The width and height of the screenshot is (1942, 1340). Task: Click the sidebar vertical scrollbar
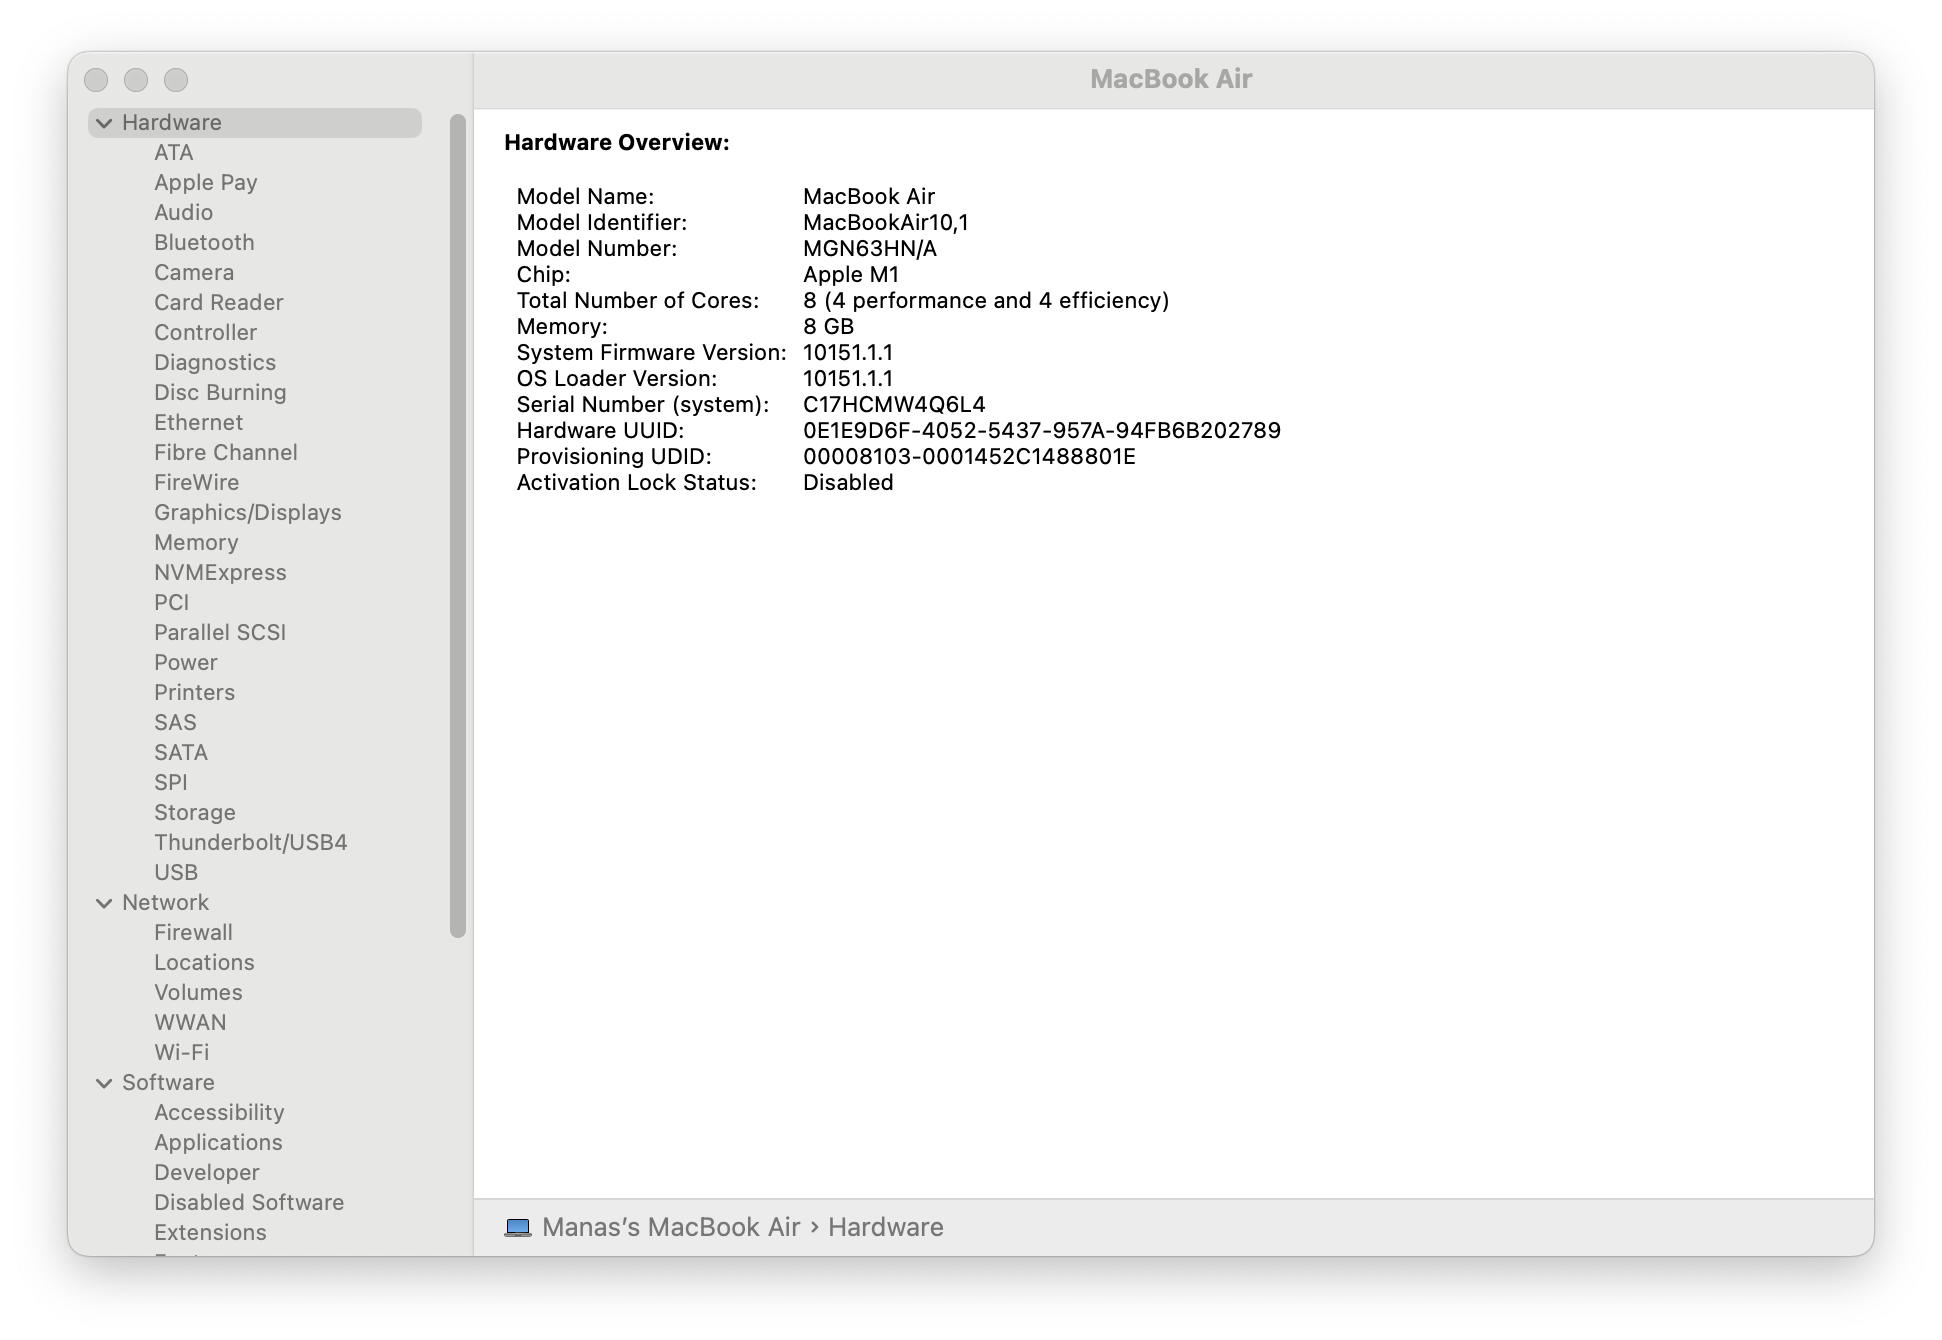pos(458,525)
